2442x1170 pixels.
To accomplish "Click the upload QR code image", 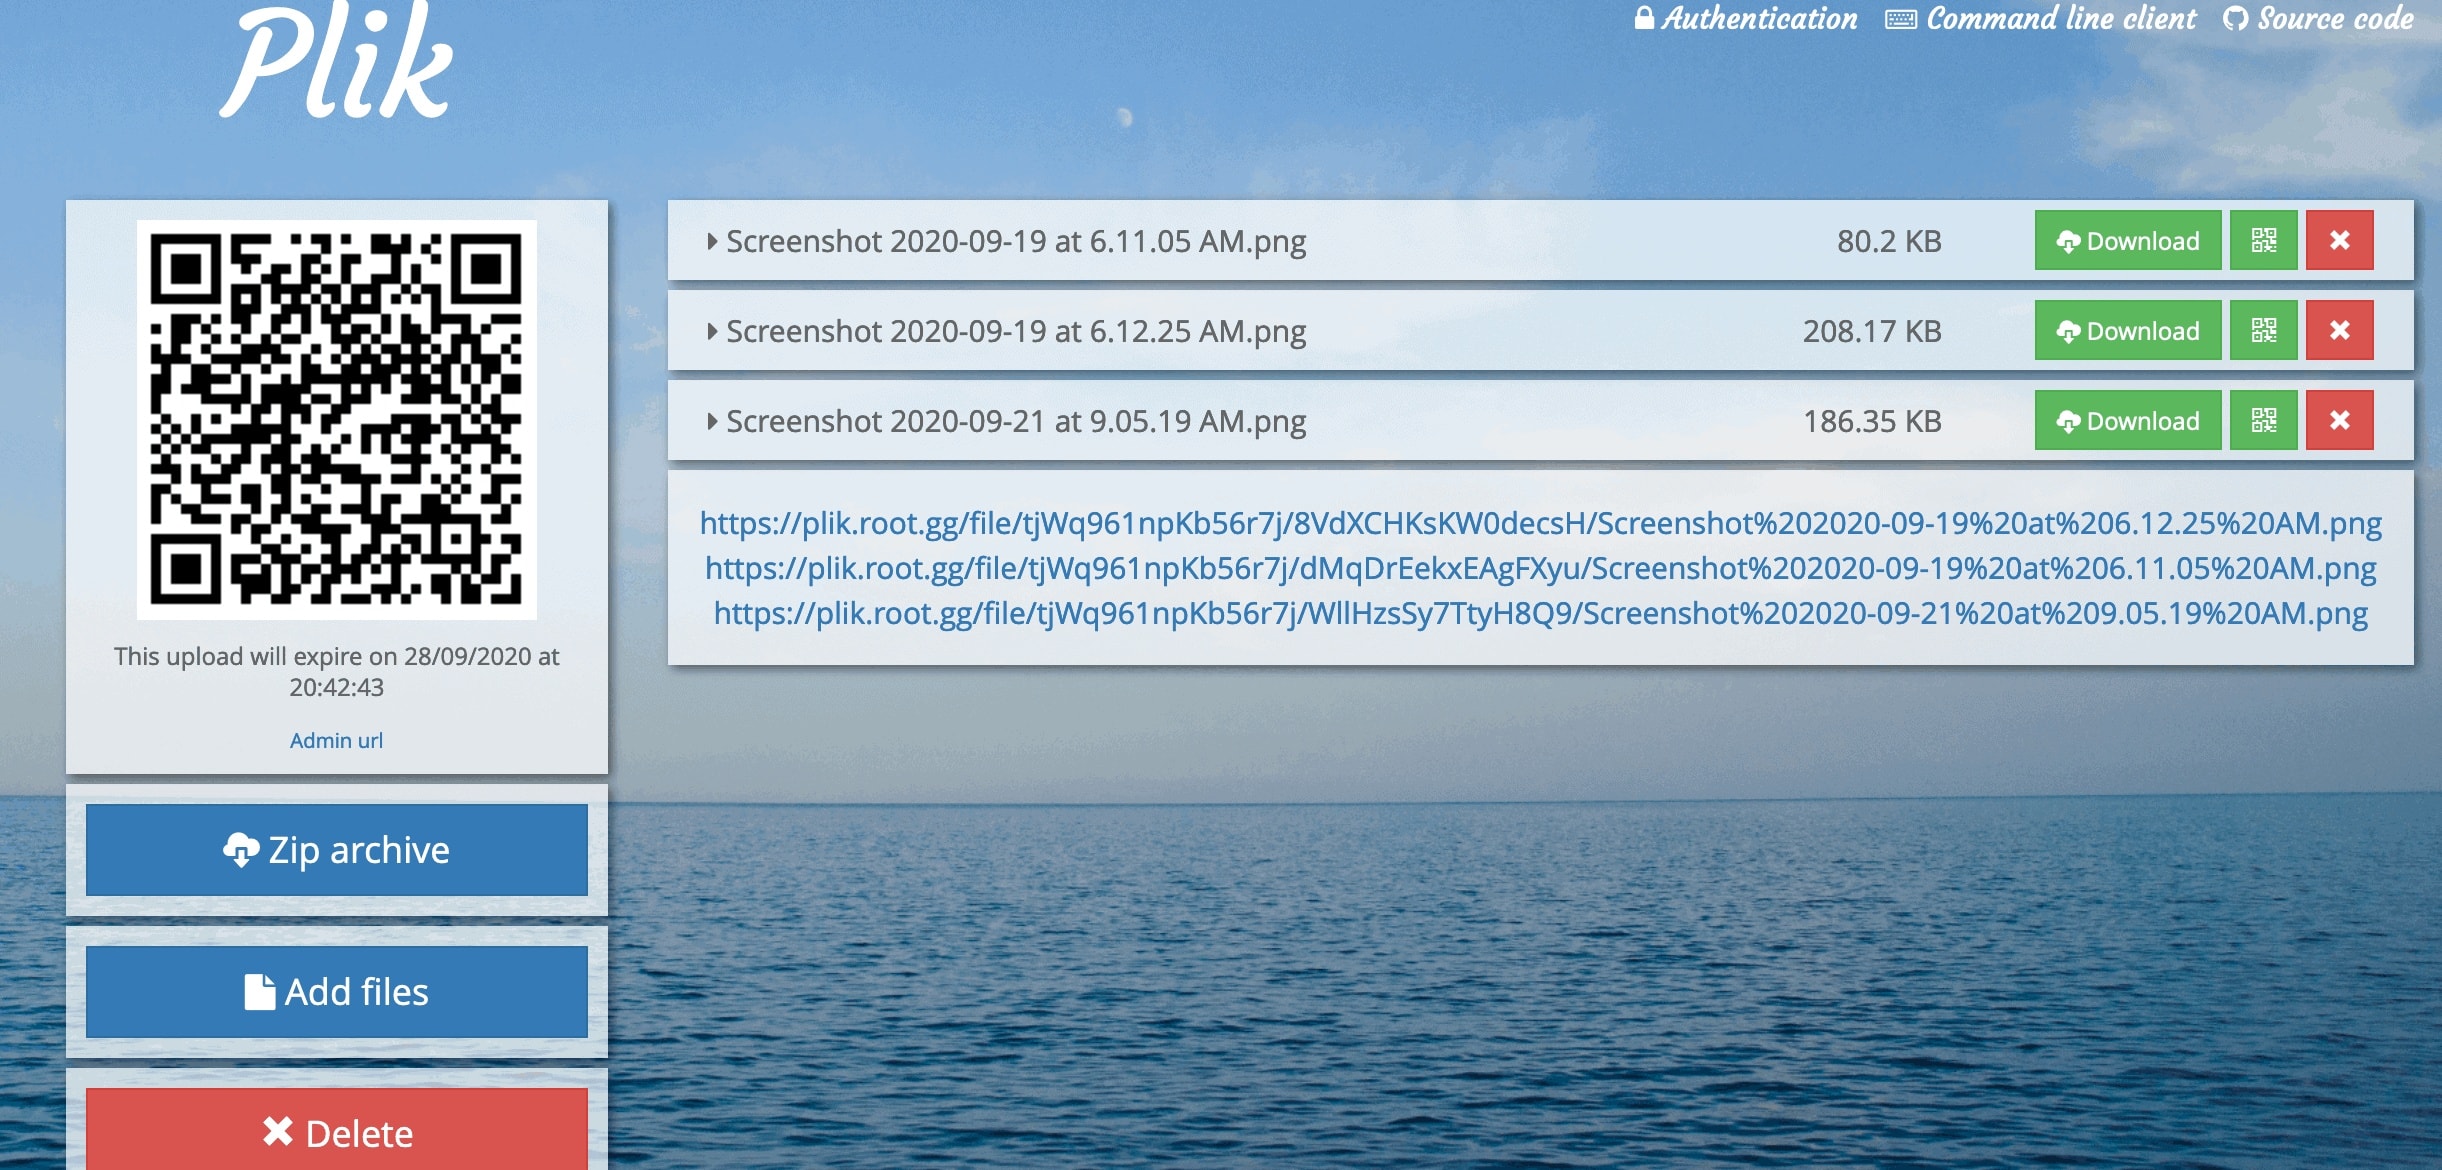I will coord(337,420).
